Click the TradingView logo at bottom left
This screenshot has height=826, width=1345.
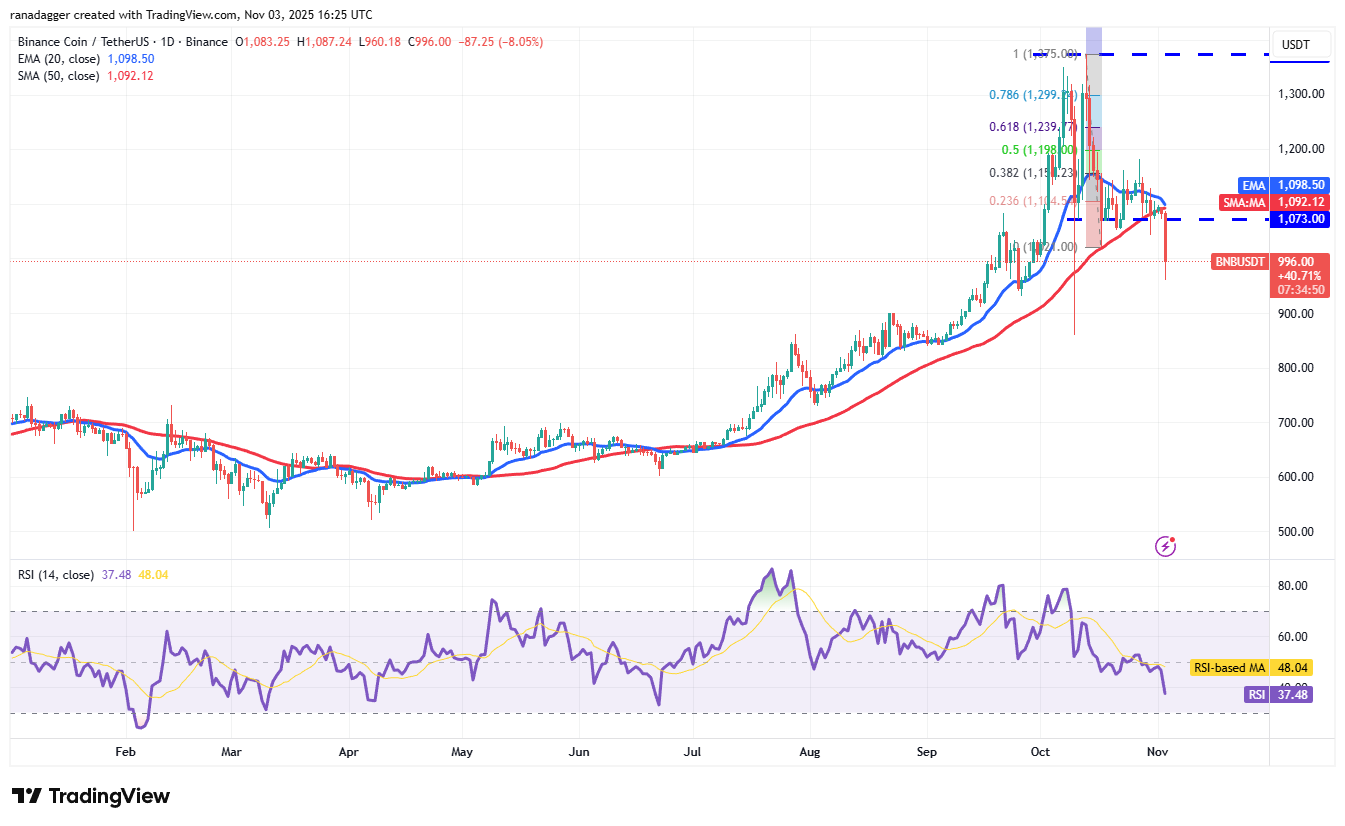[x=91, y=796]
